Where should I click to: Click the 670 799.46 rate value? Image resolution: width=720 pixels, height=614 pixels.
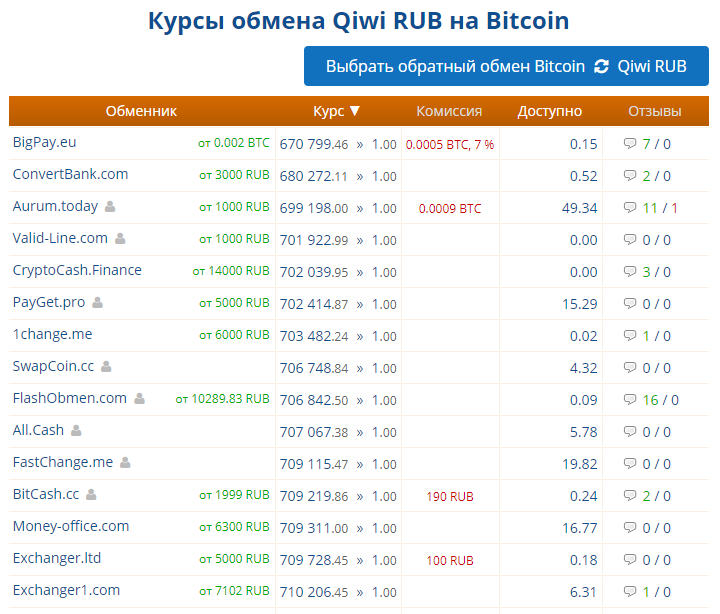pos(314,144)
